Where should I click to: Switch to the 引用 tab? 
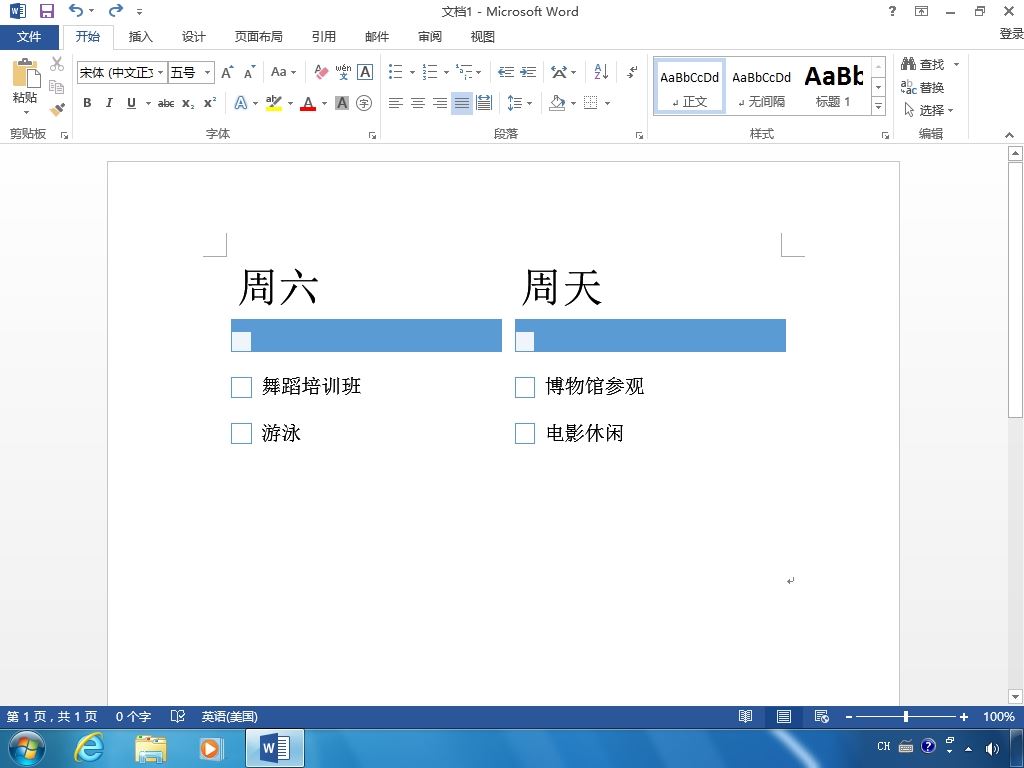(x=324, y=37)
